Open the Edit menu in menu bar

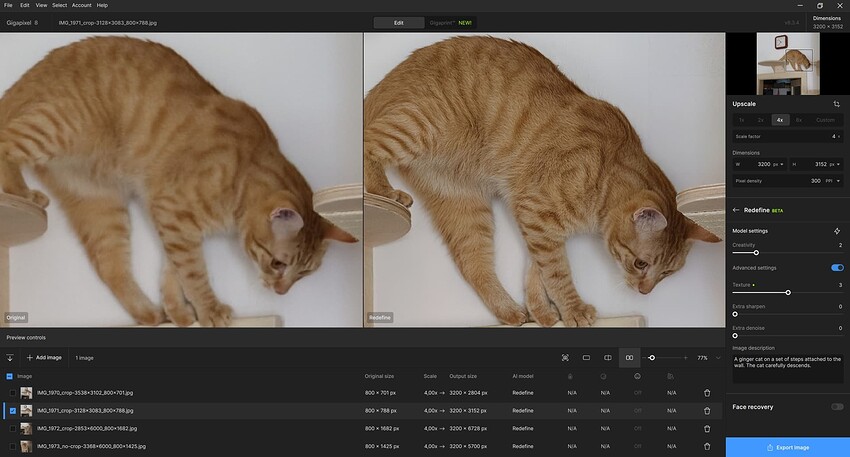(x=25, y=5)
